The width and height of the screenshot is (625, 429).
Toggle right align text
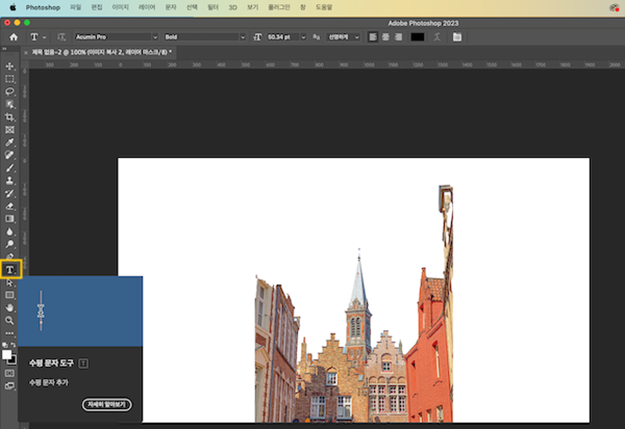click(397, 37)
